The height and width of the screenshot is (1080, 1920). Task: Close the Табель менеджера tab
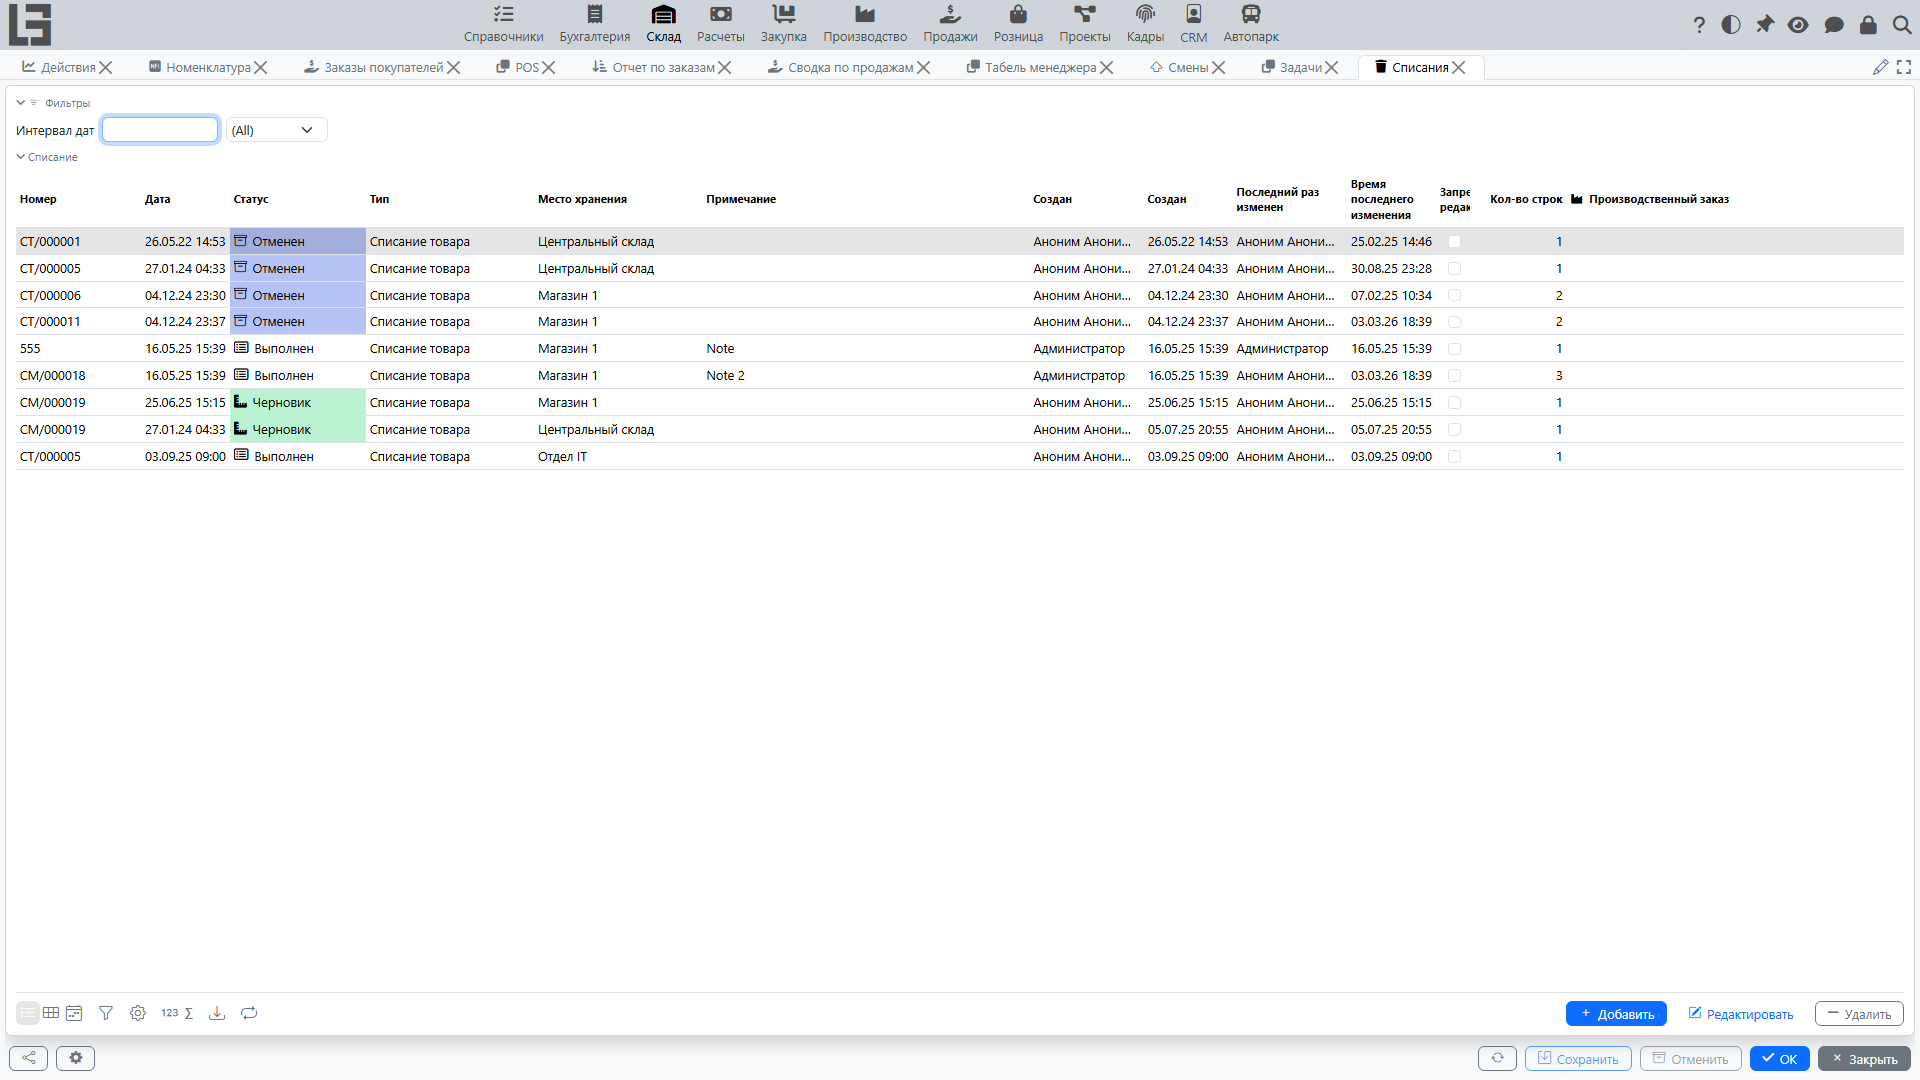point(1106,67)
